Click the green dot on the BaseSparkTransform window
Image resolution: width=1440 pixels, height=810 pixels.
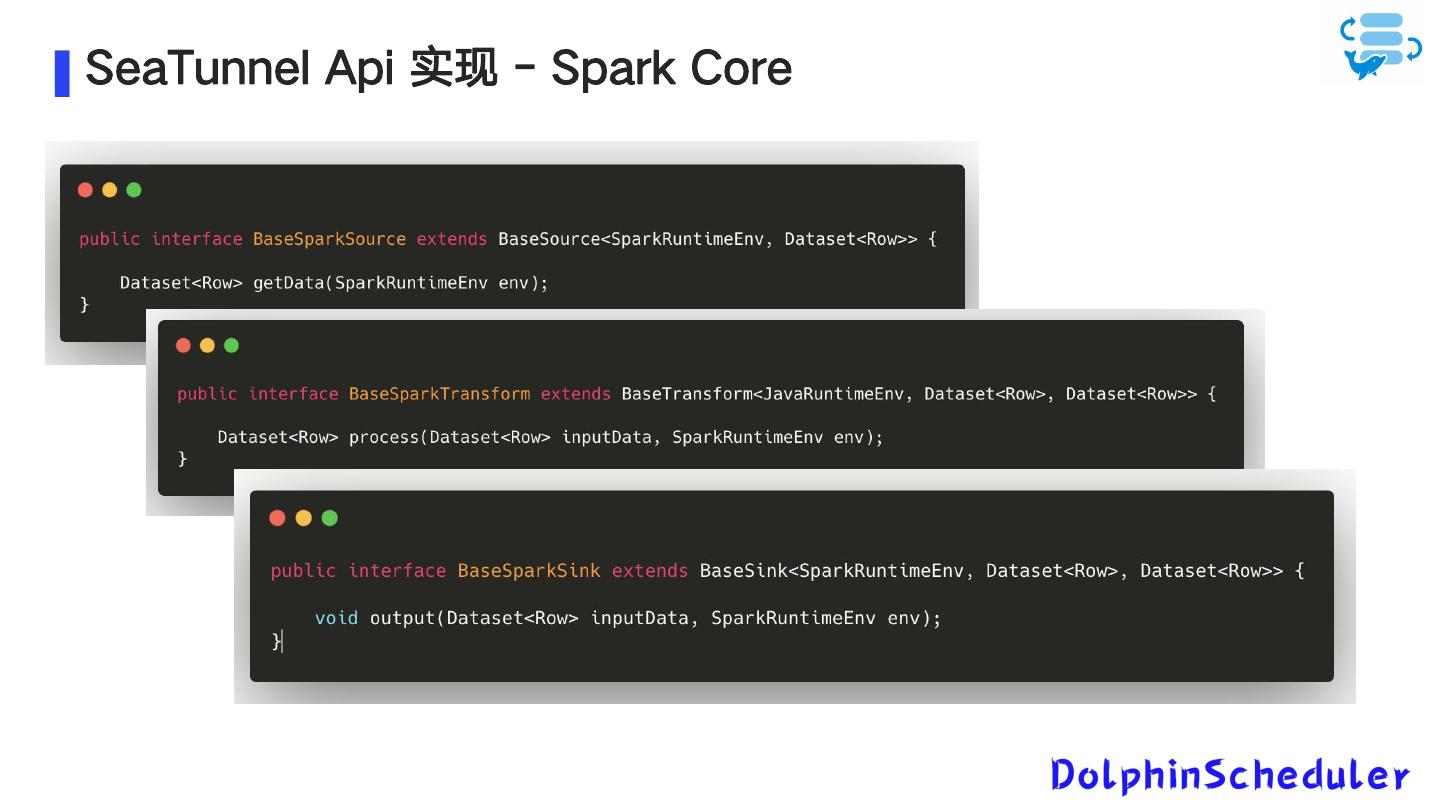(231, 345)
